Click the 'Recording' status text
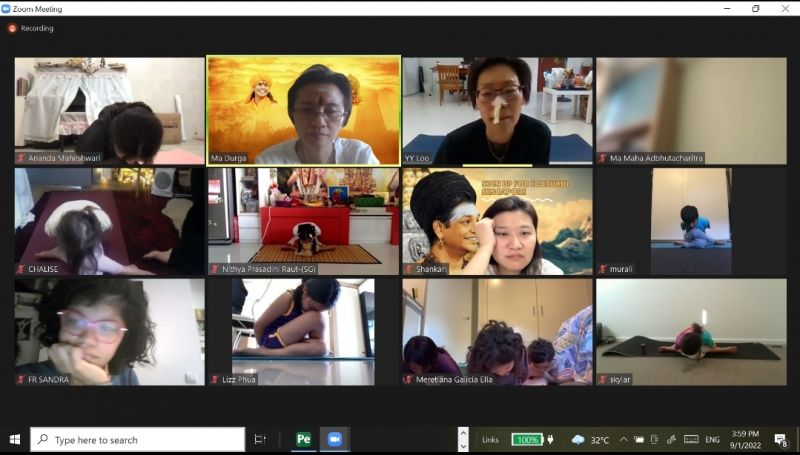The image size is (800, 455). point(37,29)
